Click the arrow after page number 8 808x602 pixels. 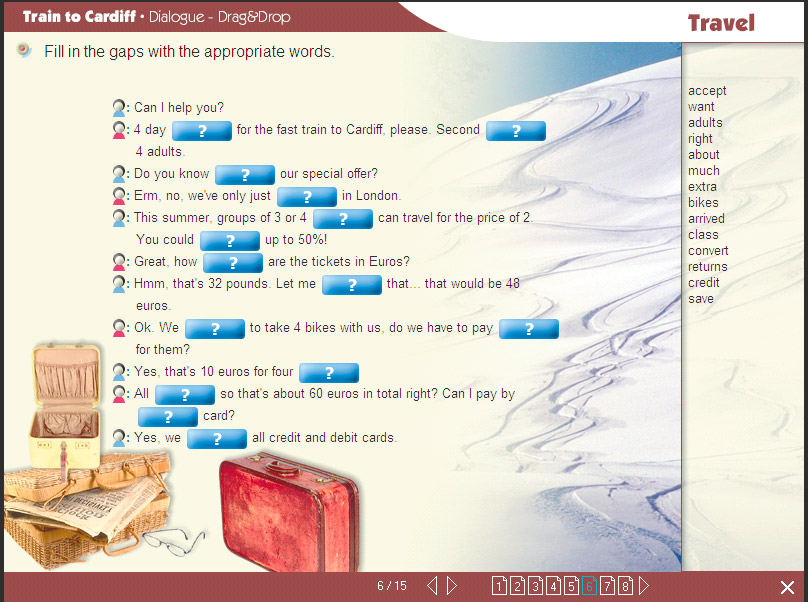pyautogui.click(x=644, y=586)
